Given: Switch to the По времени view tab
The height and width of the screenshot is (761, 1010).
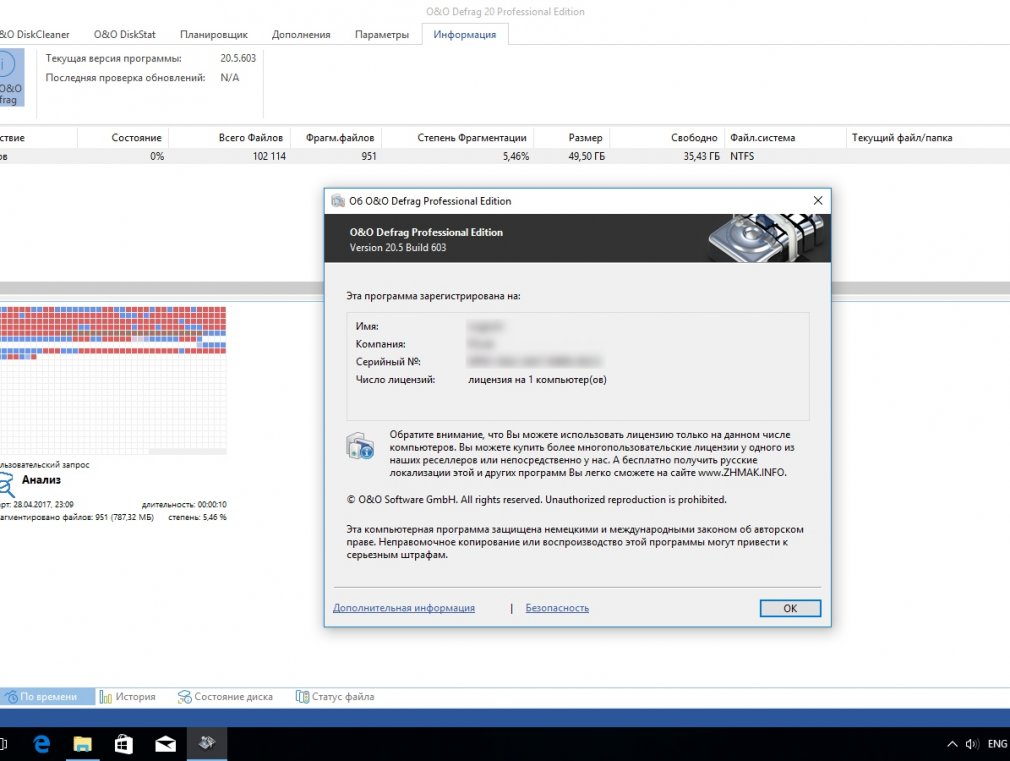Looking at the screenshot, I should click(x=48, y=697).
